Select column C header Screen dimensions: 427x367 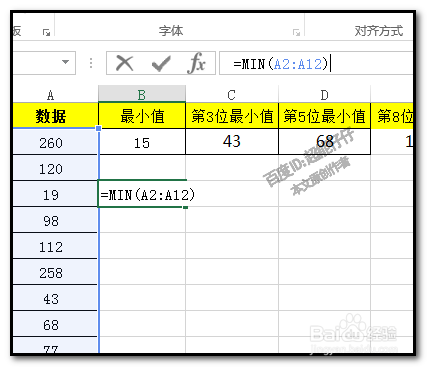pyautogui.click(x=232, y=95)
